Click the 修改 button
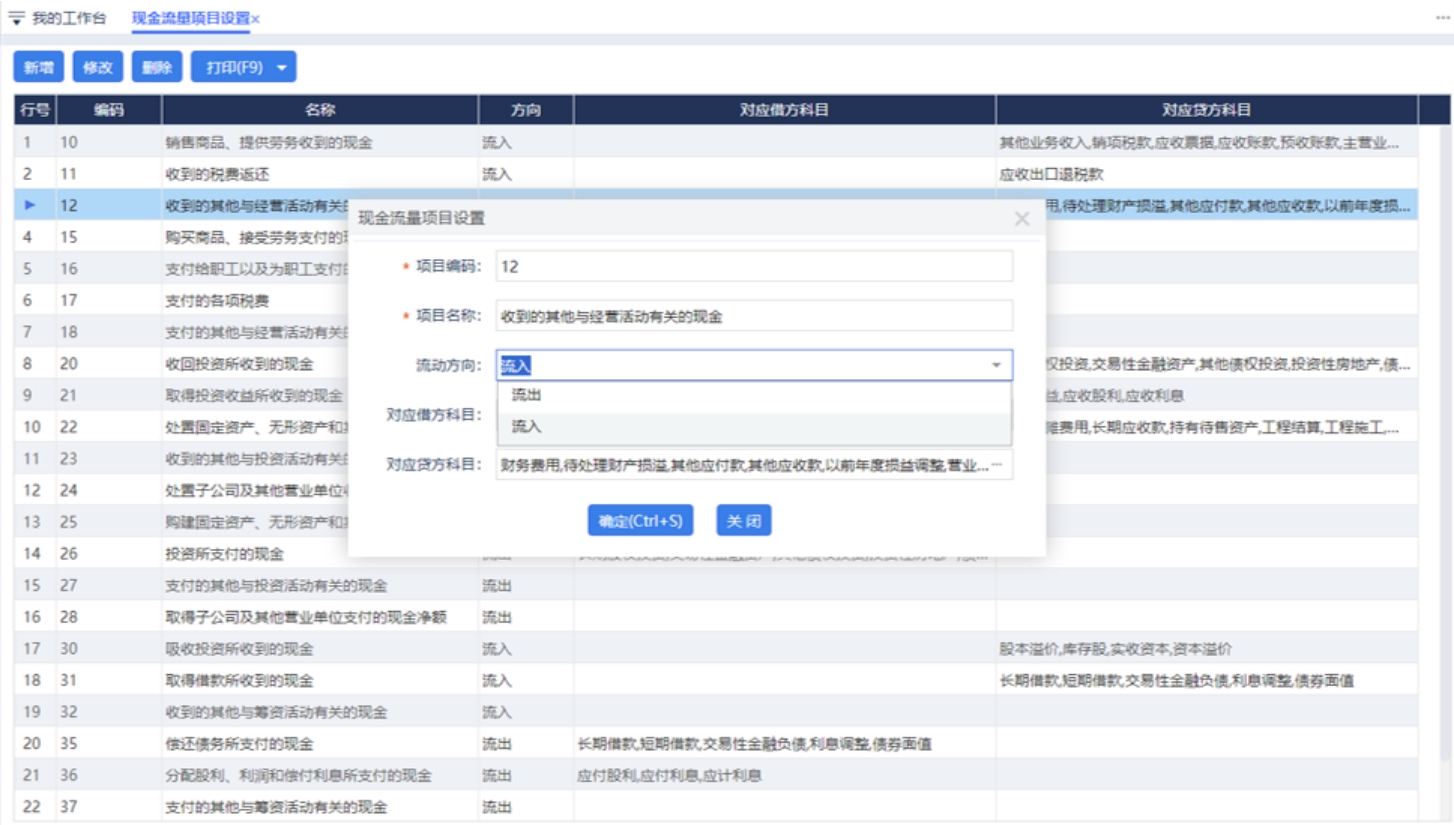This screenshot has width=1454, height=825. (x=98, y=68)
